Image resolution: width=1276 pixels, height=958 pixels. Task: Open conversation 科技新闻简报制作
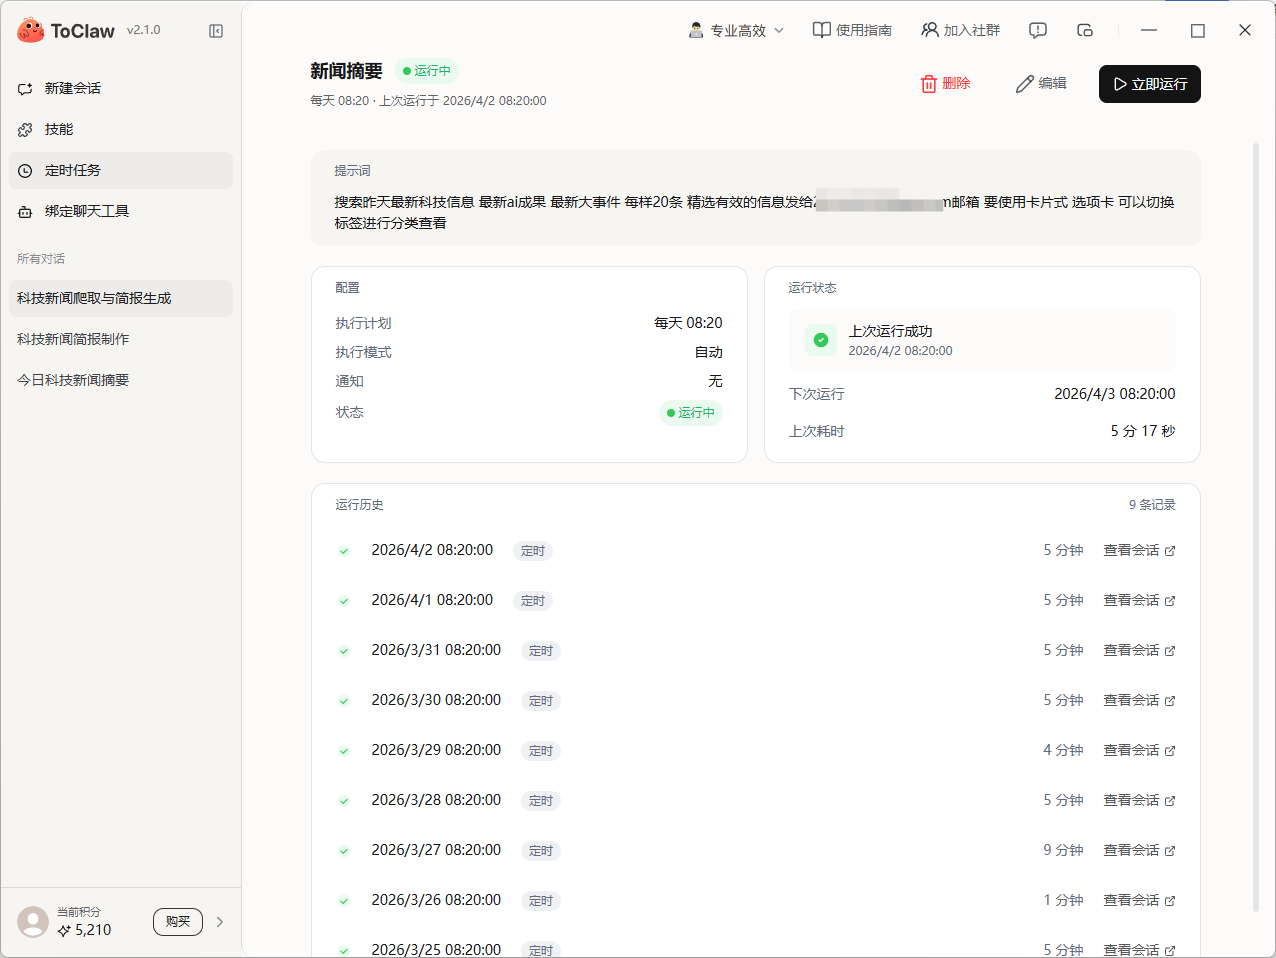point(73,339)
